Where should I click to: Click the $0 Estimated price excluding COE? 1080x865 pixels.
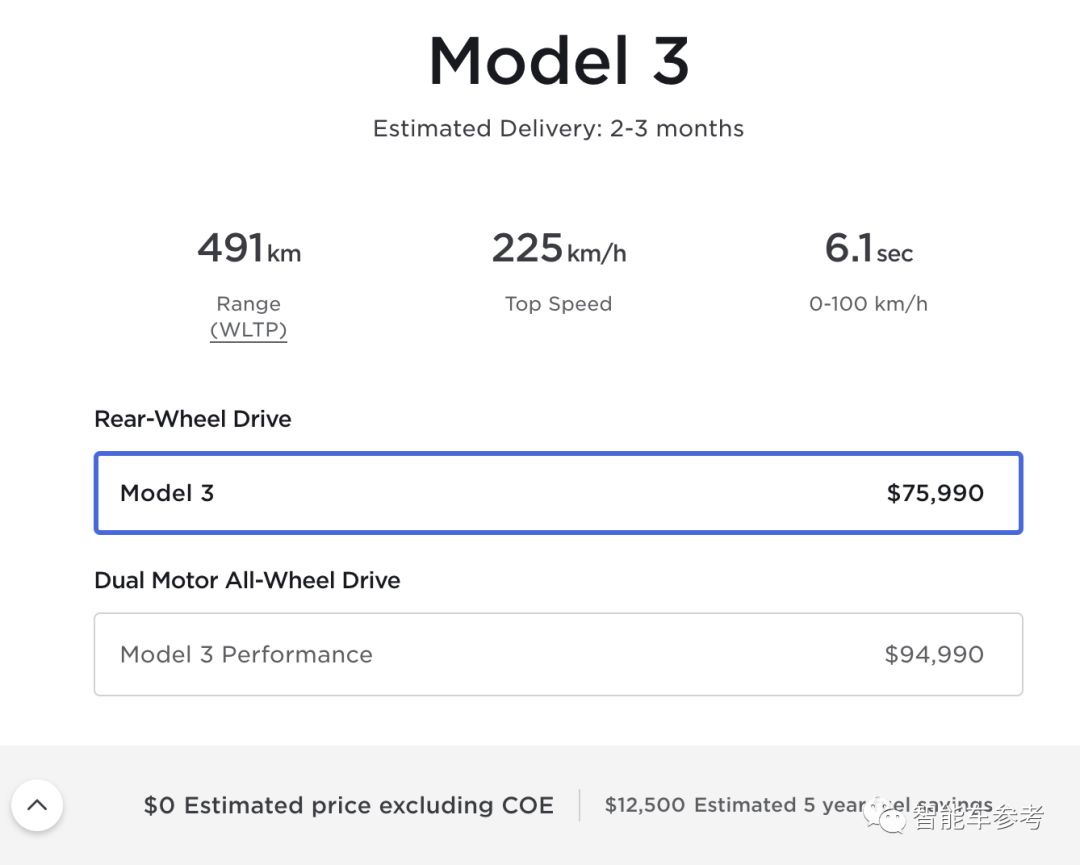click(x=348, y=806)
